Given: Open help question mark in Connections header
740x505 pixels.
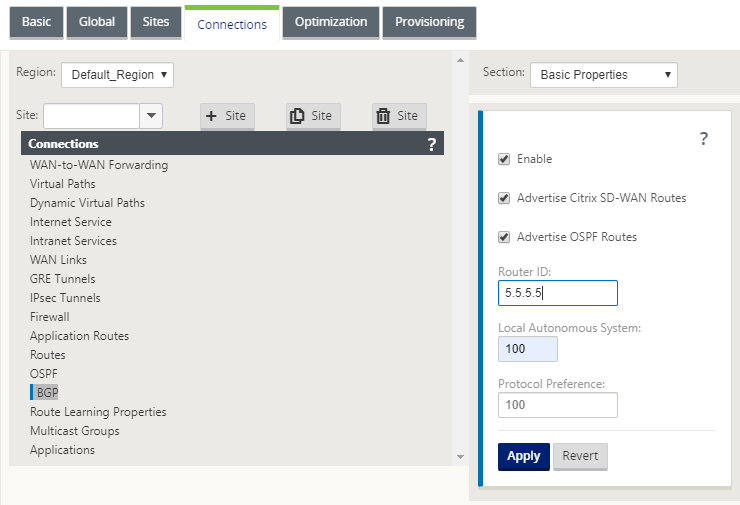Looking at the screenshot, I should pos(431,144).
